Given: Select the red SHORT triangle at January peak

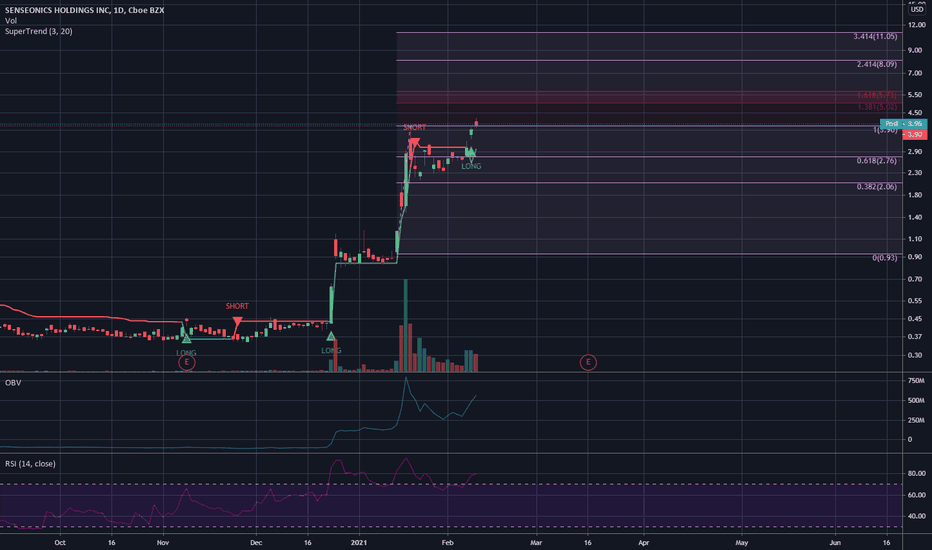Looking at the screenshot, I should (414, 143).
